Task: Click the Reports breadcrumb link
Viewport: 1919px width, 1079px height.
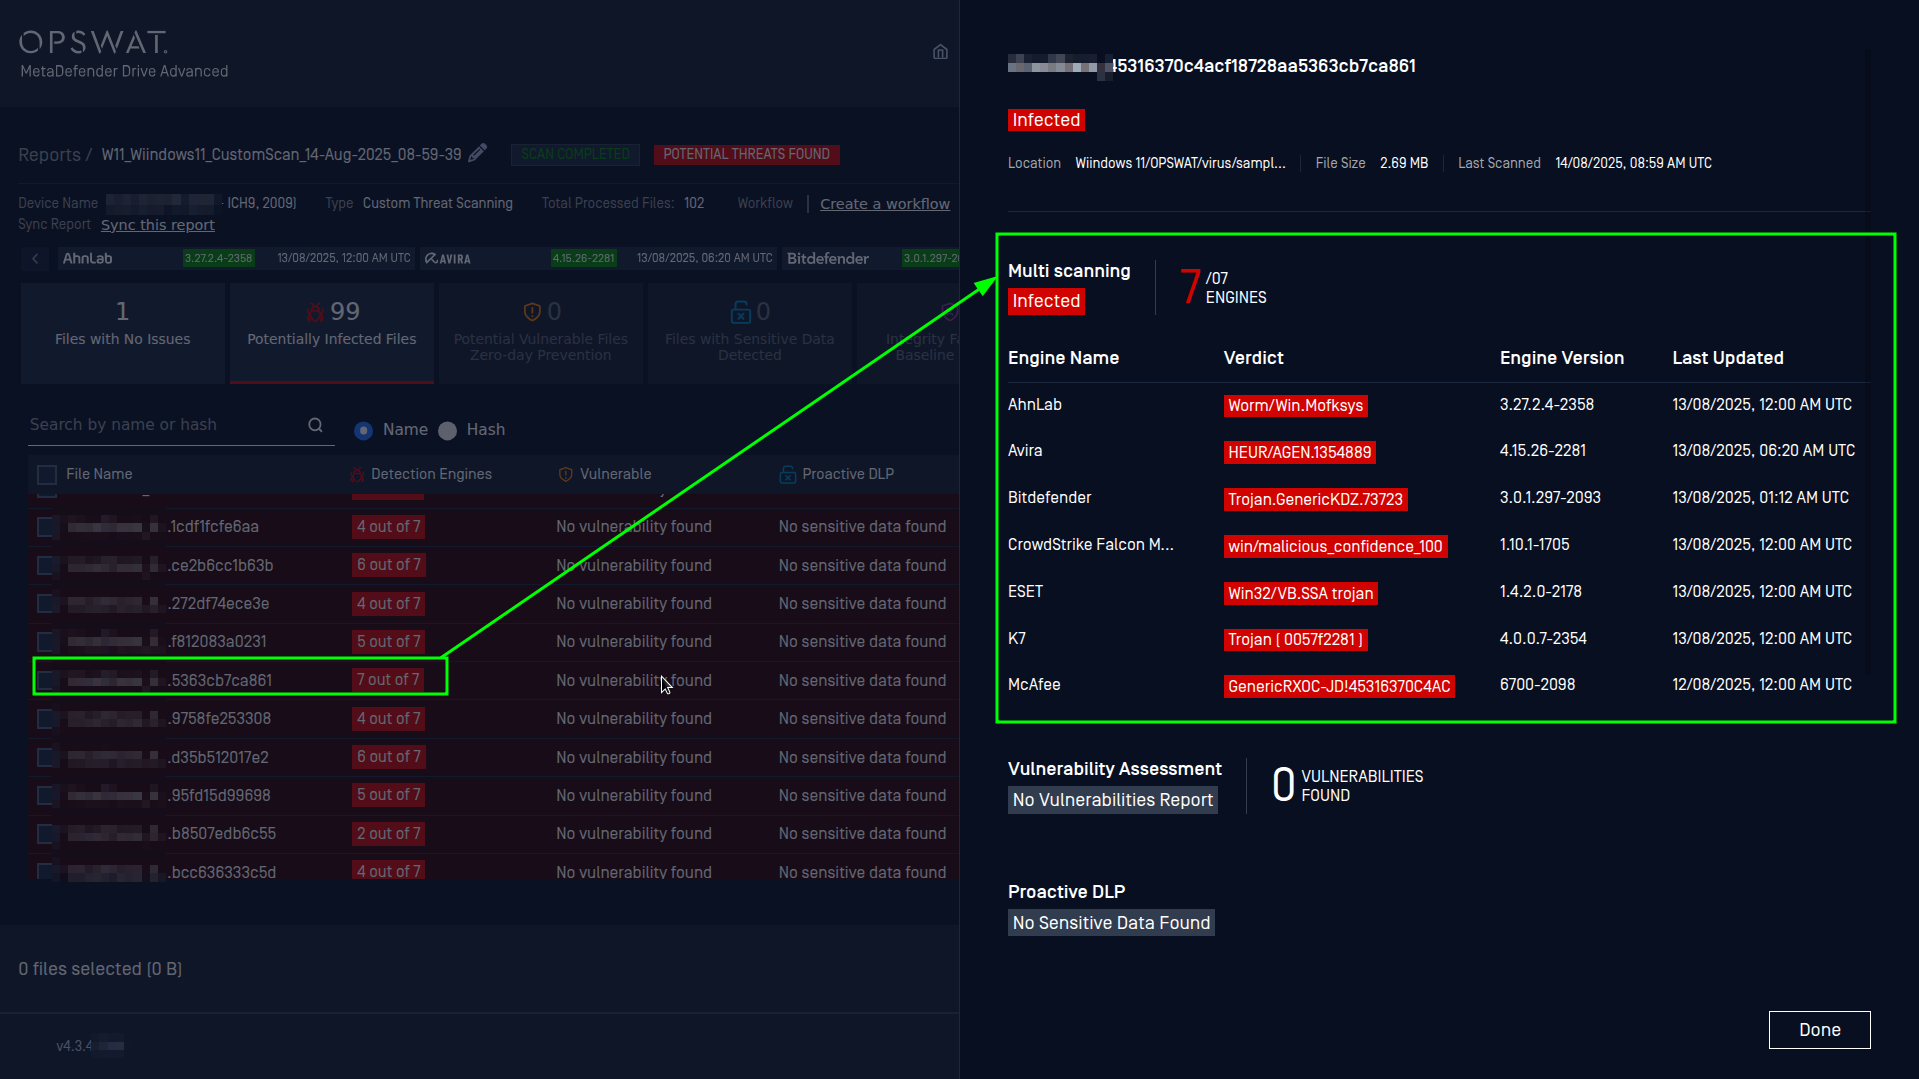Action: (49, 155)
